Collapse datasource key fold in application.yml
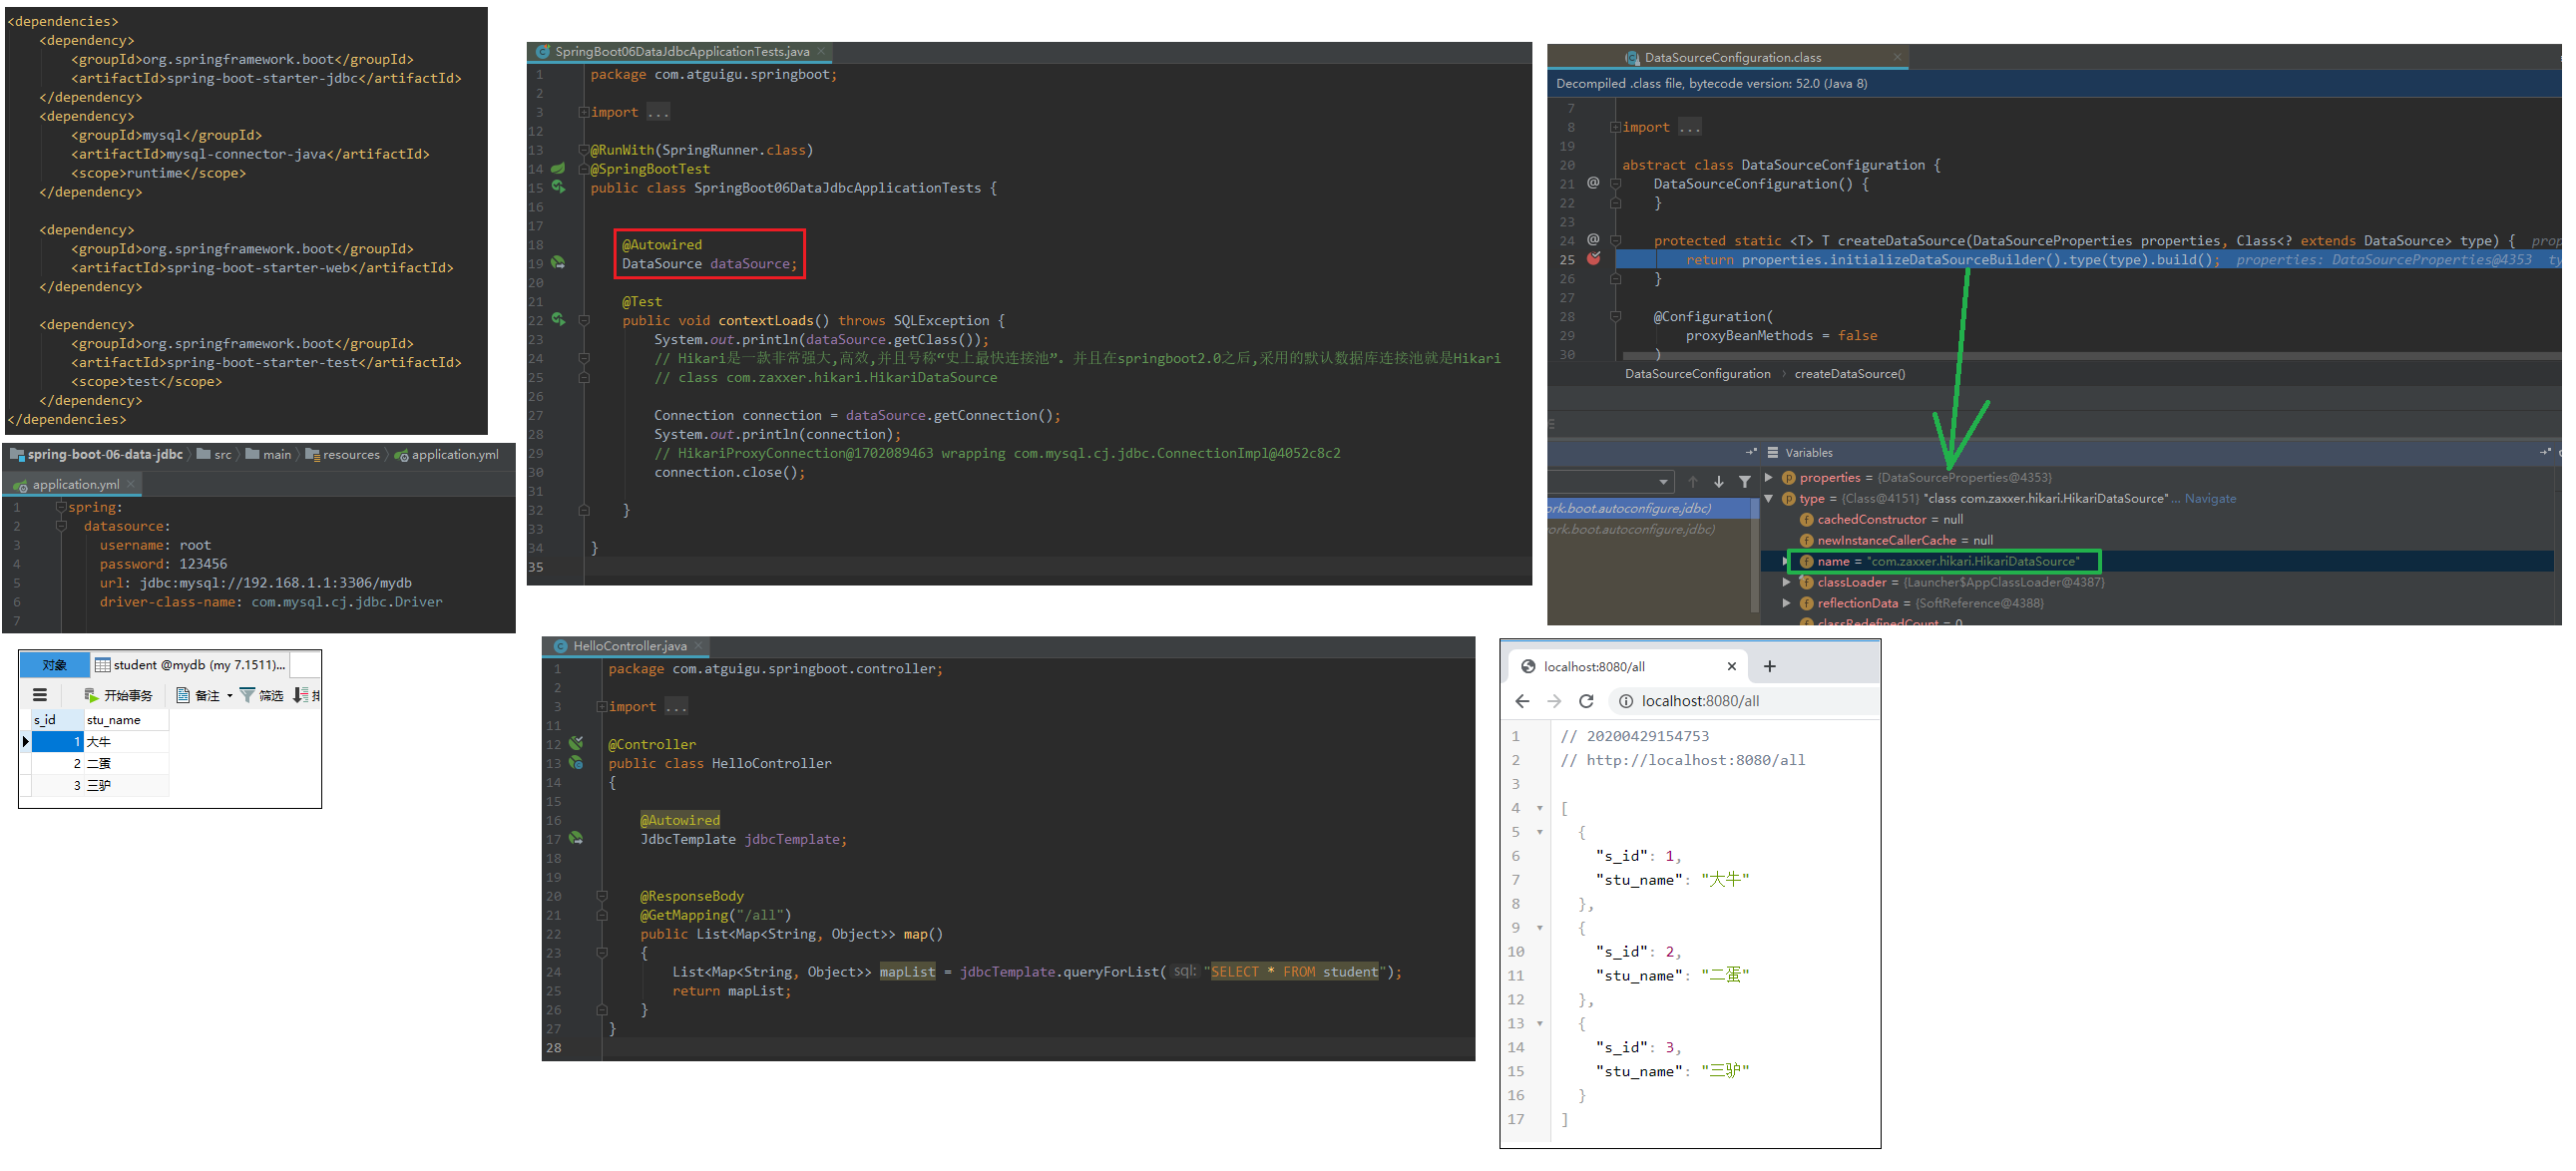 (x=60, y=526)
